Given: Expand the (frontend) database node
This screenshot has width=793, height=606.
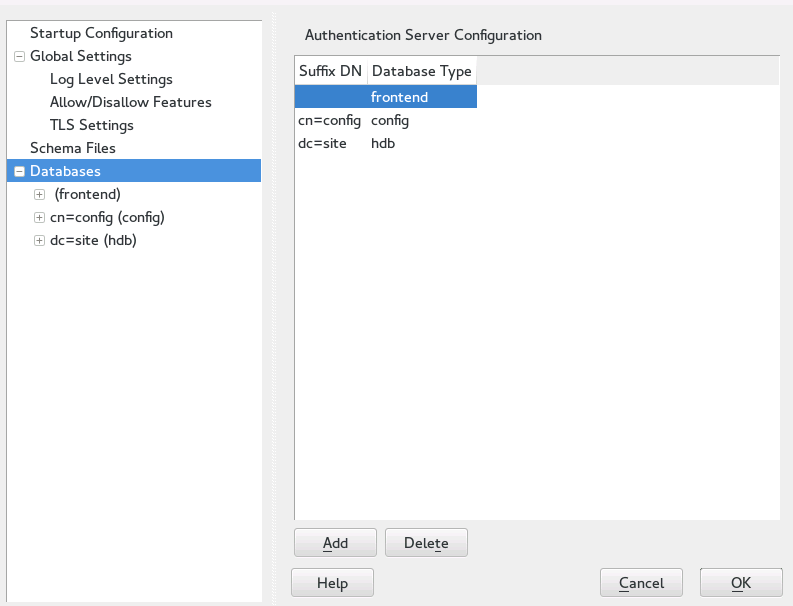Looking at the screenshot, I should 40,194.
